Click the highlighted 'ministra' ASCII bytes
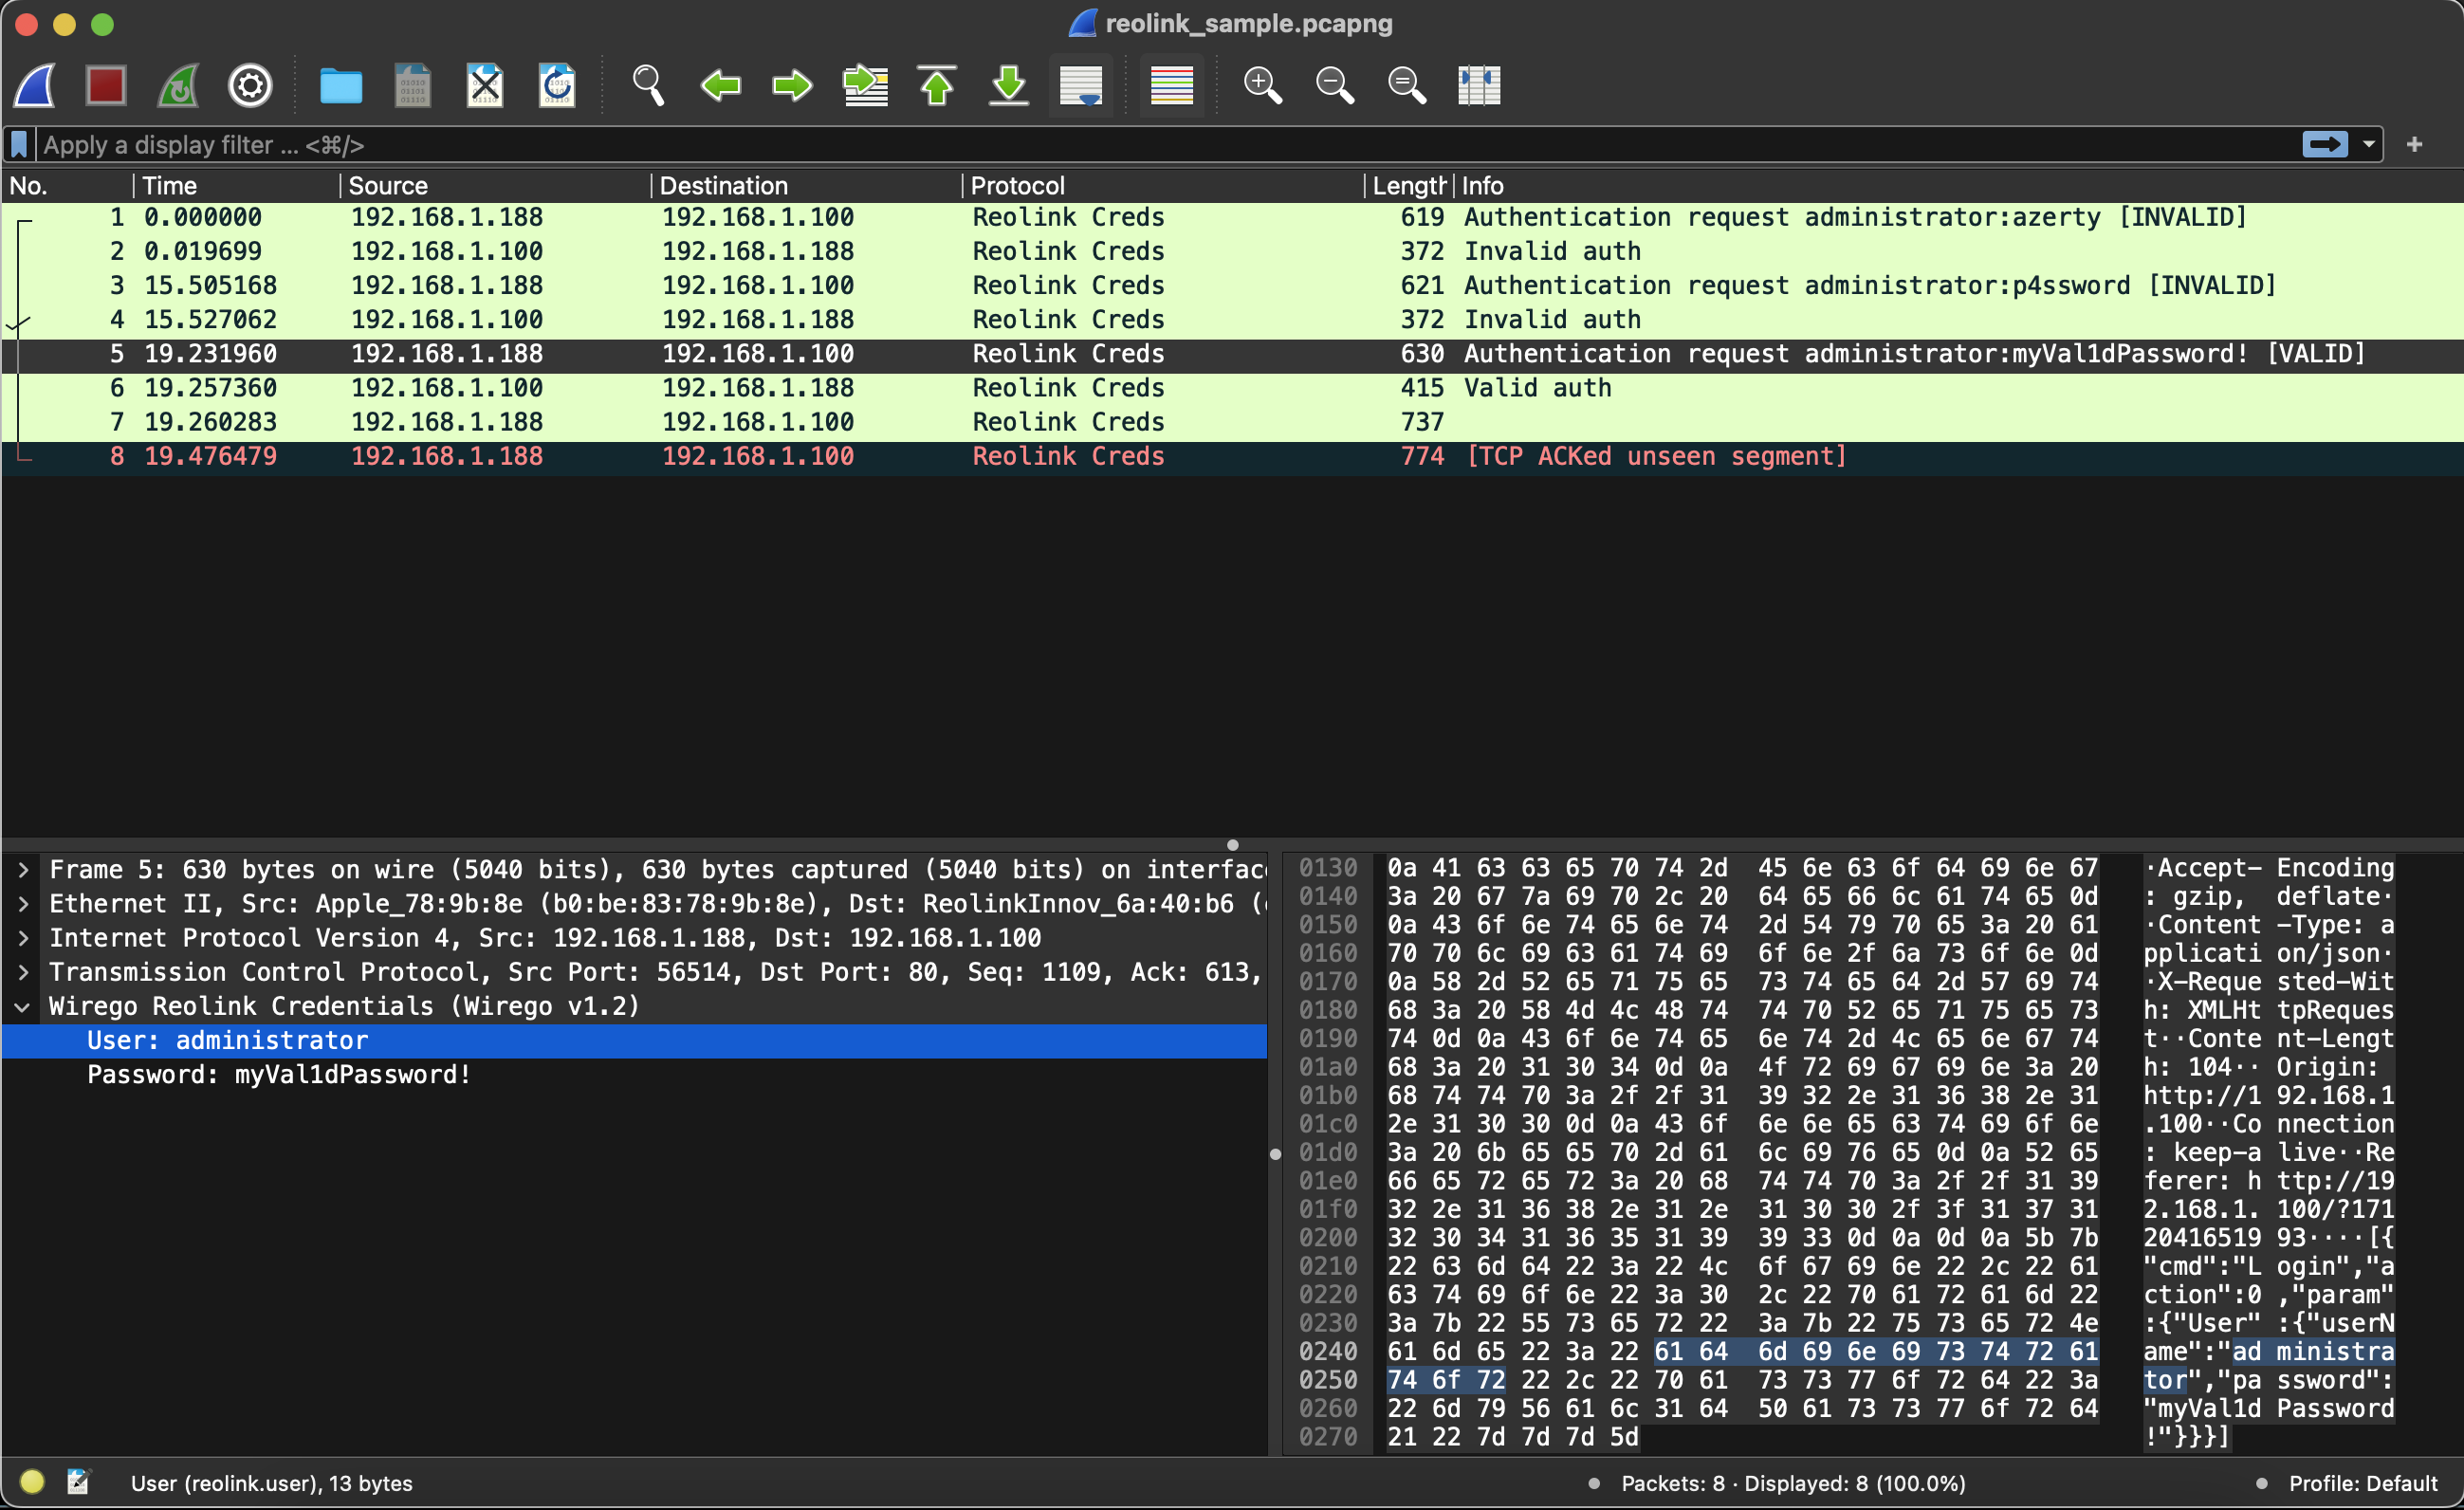Screen dimensions: 2464x1510 tap(2335, 1352)
